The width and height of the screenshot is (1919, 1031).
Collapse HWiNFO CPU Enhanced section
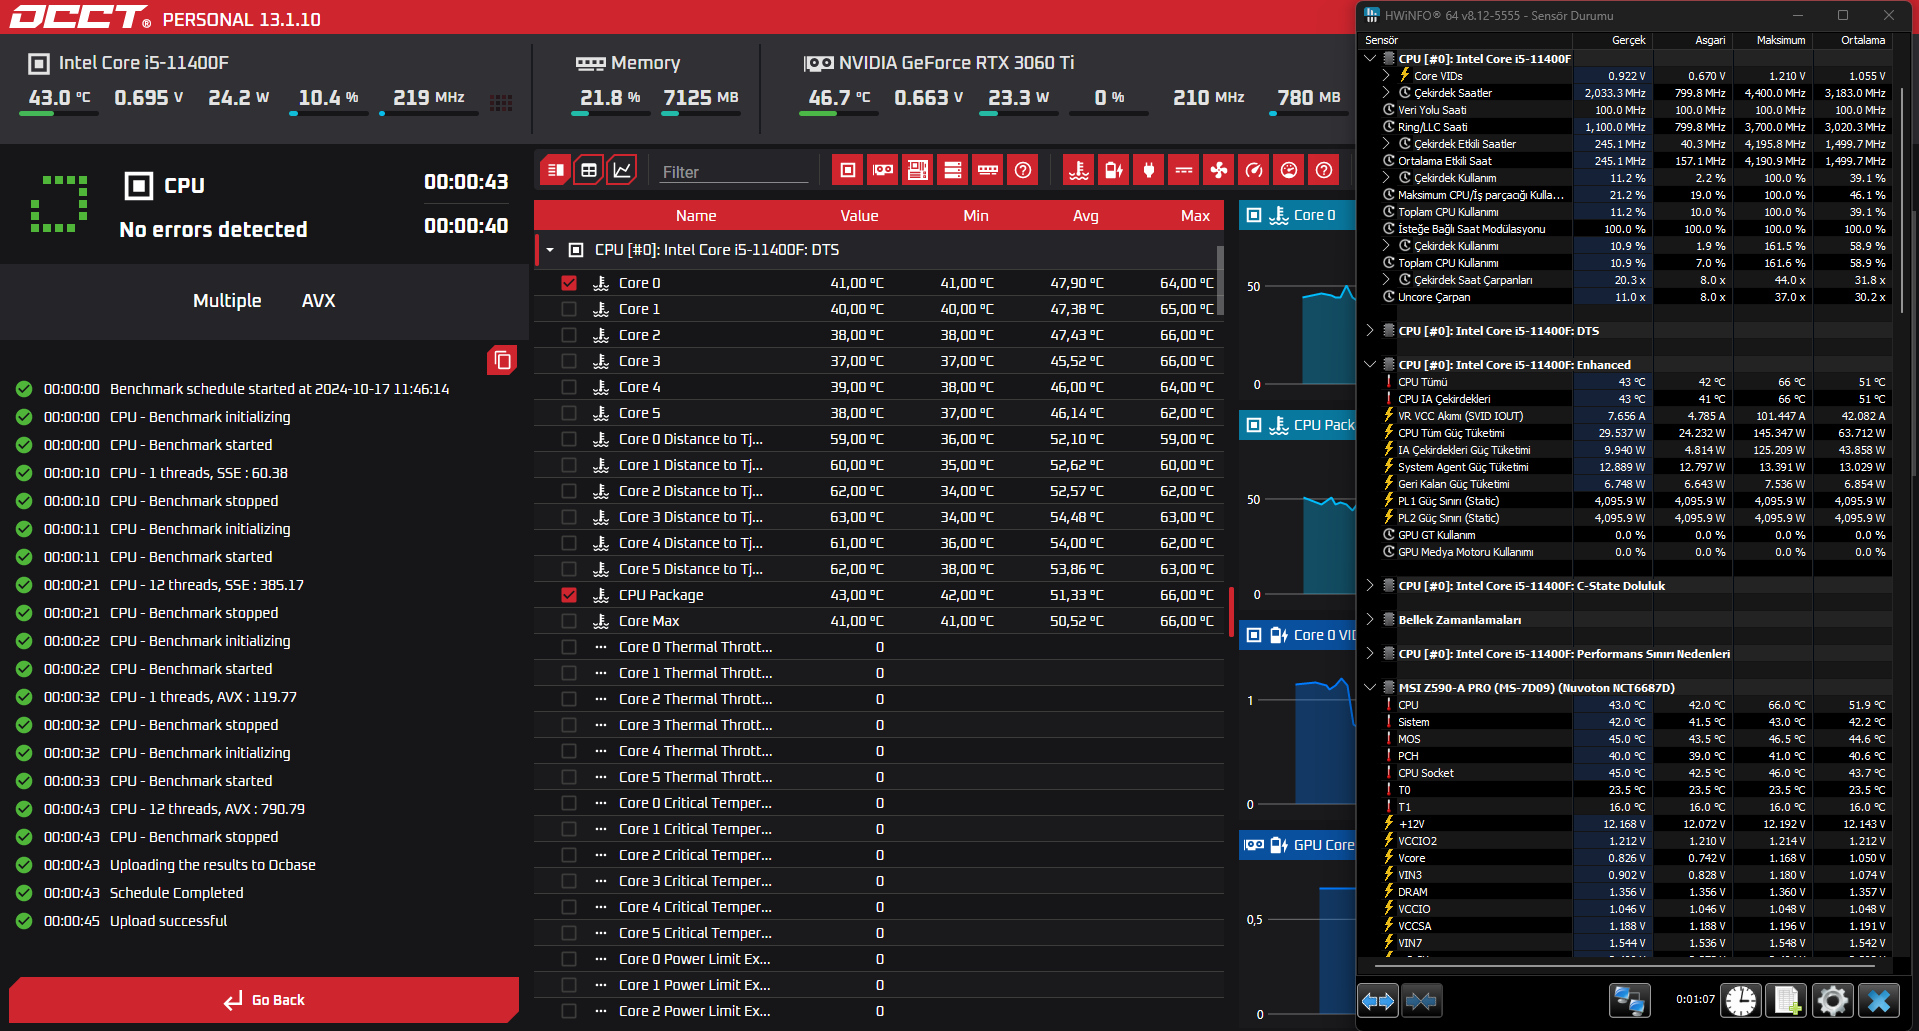[1370, 365]
